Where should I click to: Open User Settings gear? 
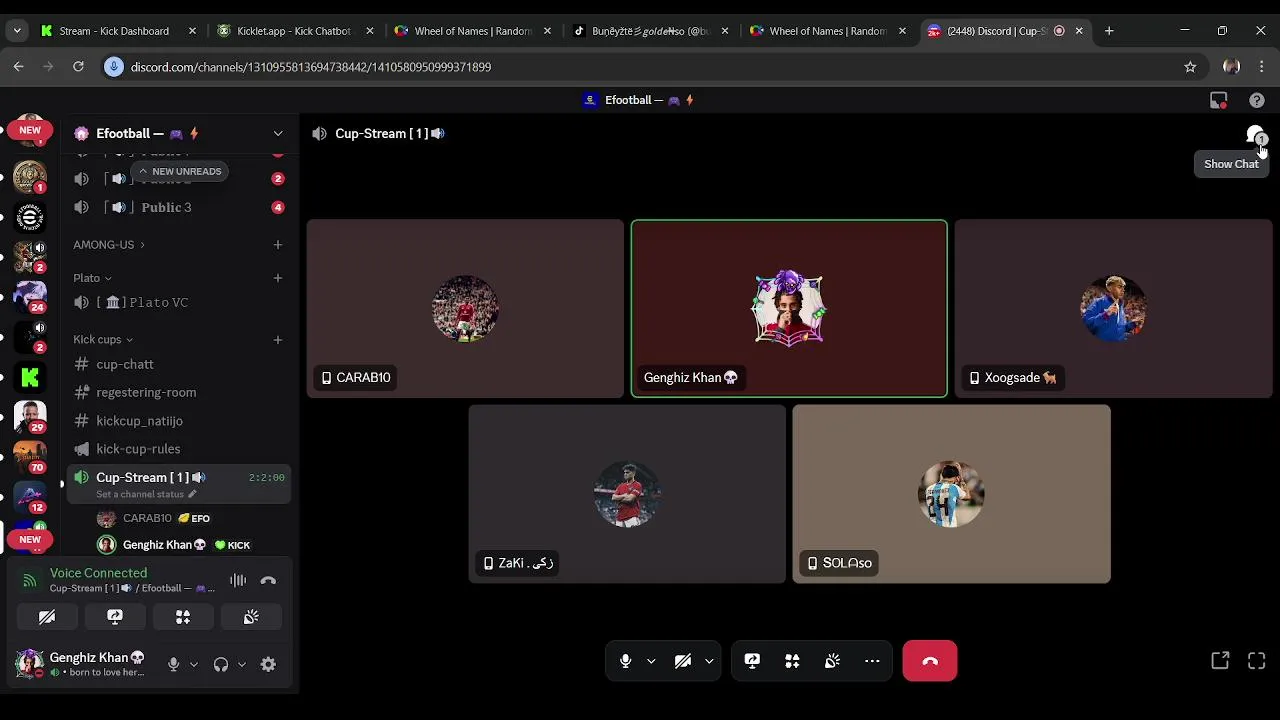(x=268, y=664)
